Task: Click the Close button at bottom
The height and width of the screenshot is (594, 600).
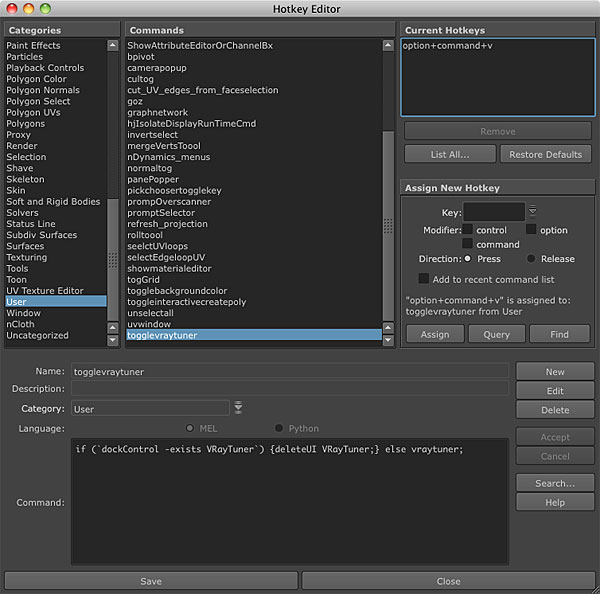Action: click(448, 581)
